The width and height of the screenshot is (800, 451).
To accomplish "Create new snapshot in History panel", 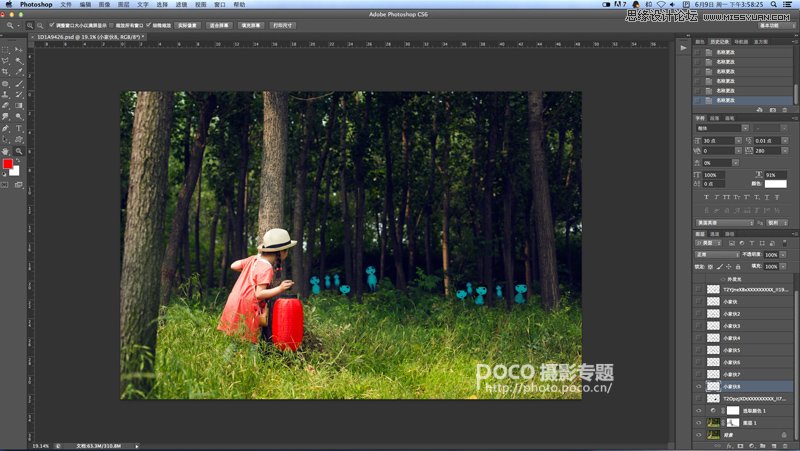I will (x=772, y=110).
